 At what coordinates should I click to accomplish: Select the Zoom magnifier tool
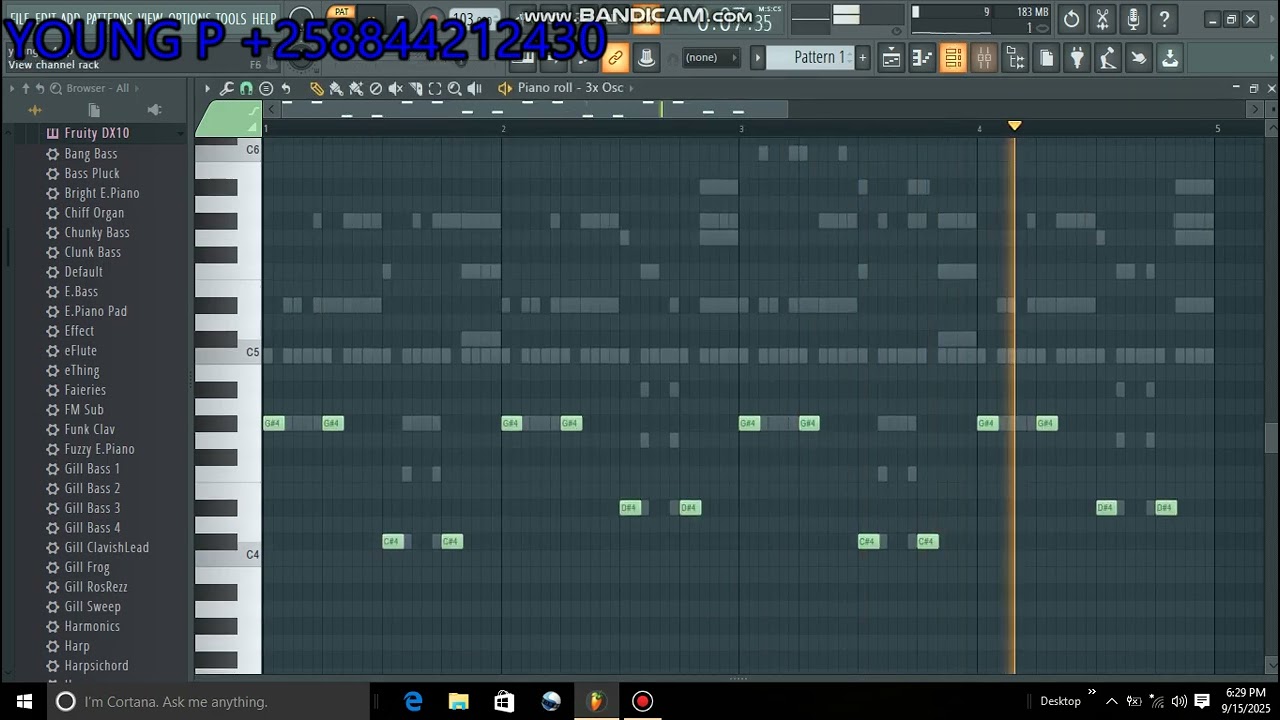click(x=455, y=88)
